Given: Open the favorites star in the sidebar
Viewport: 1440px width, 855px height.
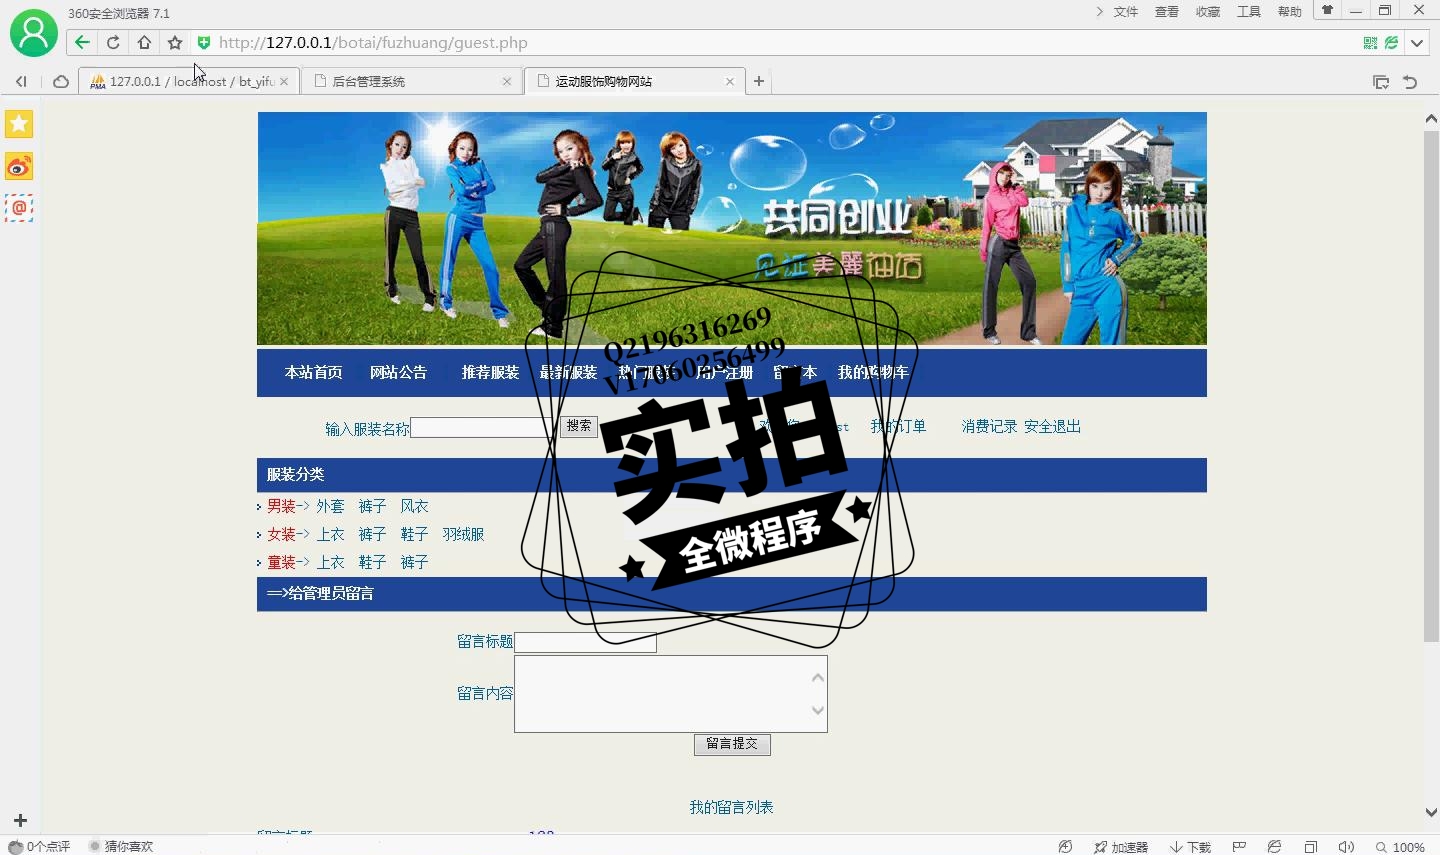Looking at the screenshot, I should click(x=19, y=124).
